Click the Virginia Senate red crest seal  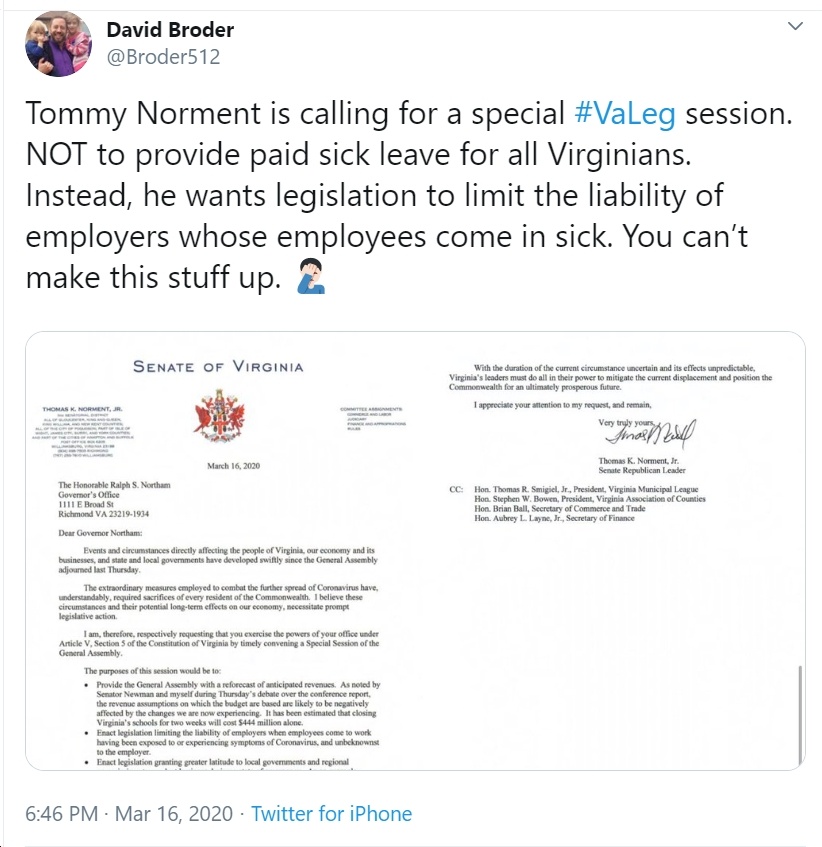(x=219, y=415)
